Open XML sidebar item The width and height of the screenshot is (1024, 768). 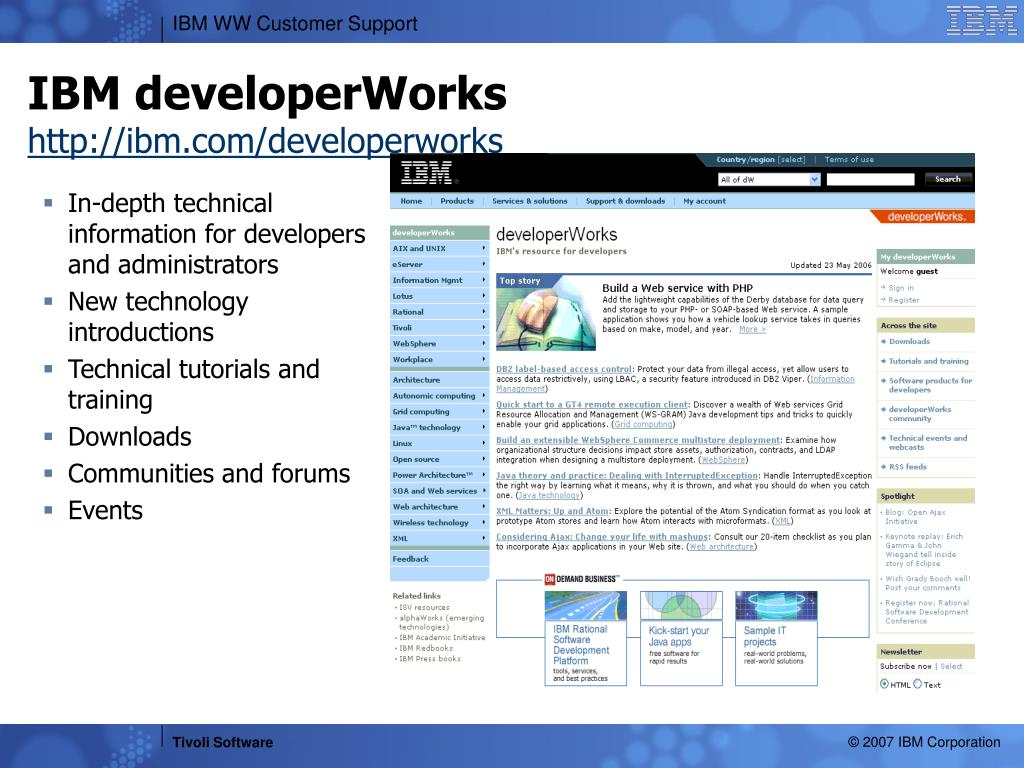(x=440, y=538)
